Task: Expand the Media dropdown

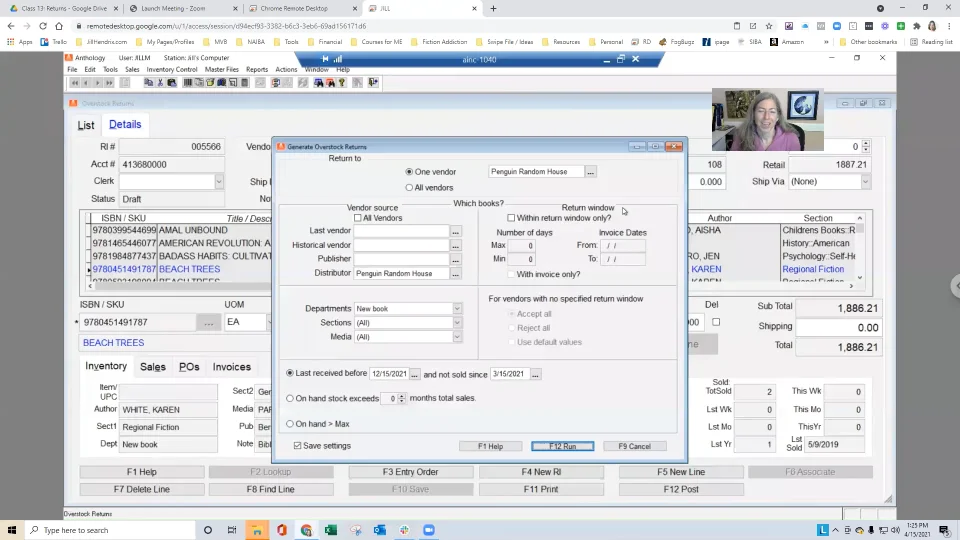Action: point(457,337)
